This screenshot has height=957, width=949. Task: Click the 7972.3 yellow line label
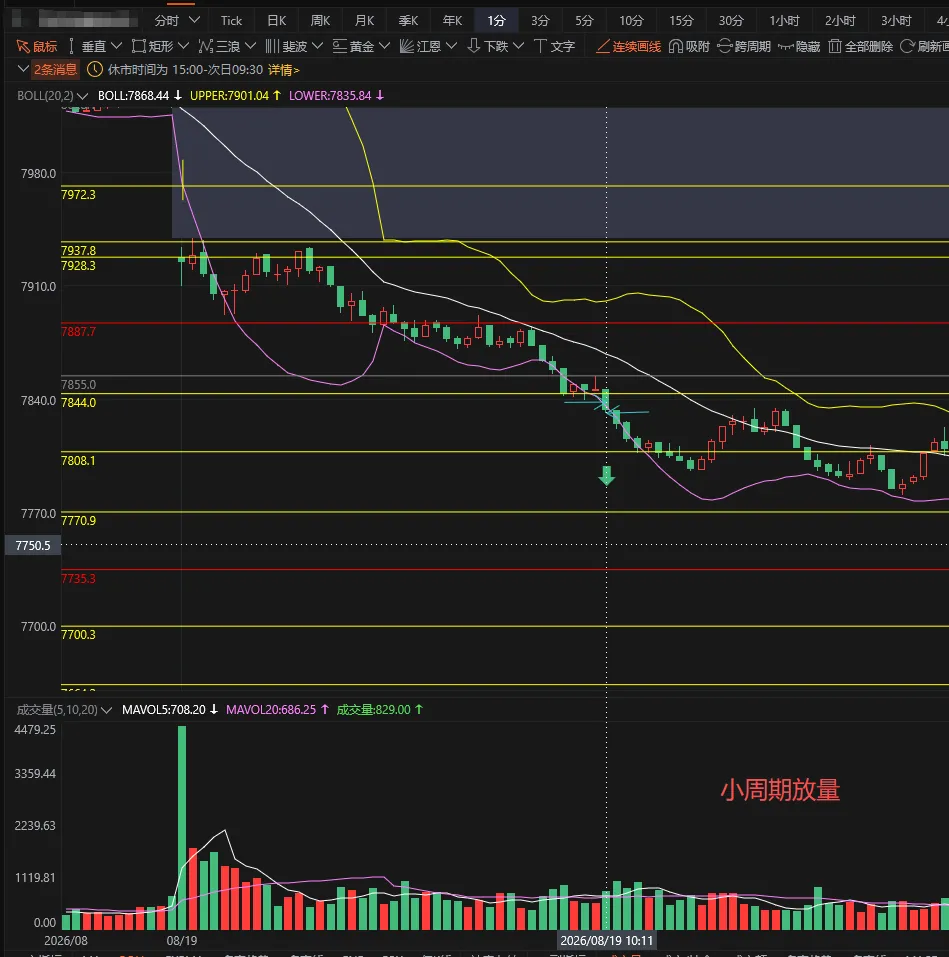[78, 195]
